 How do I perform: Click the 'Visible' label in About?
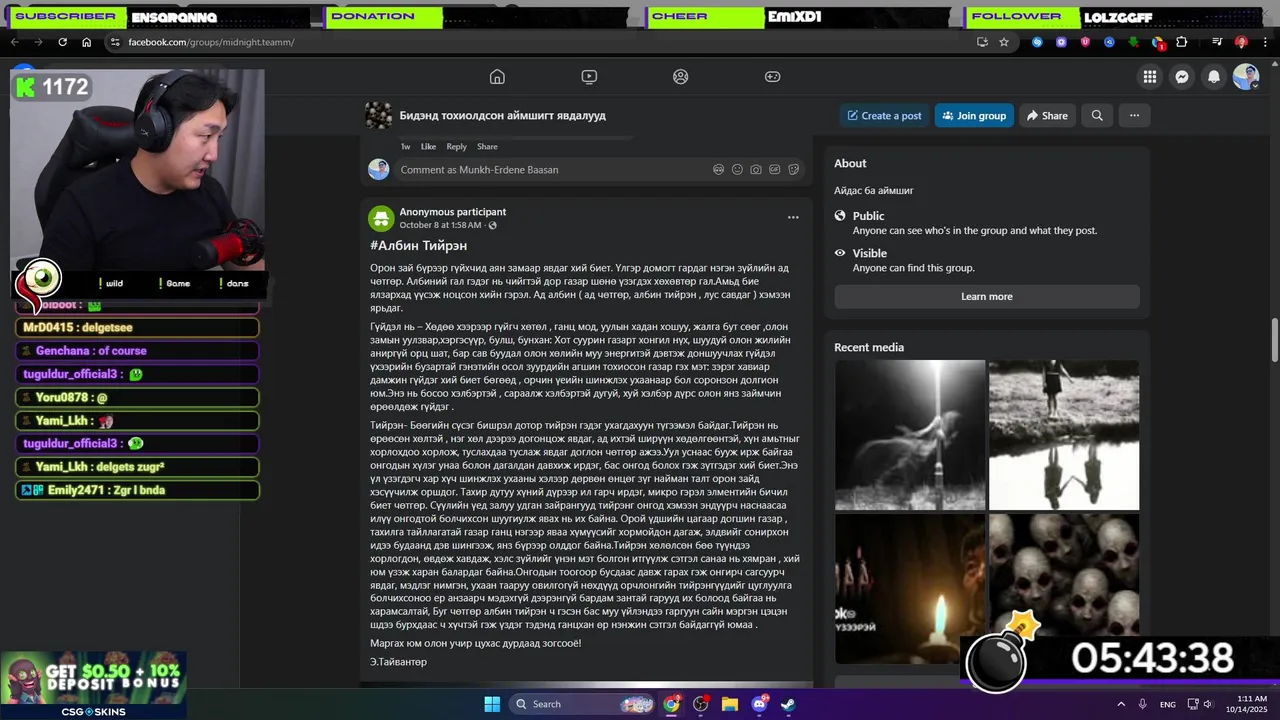click(870, 253)
